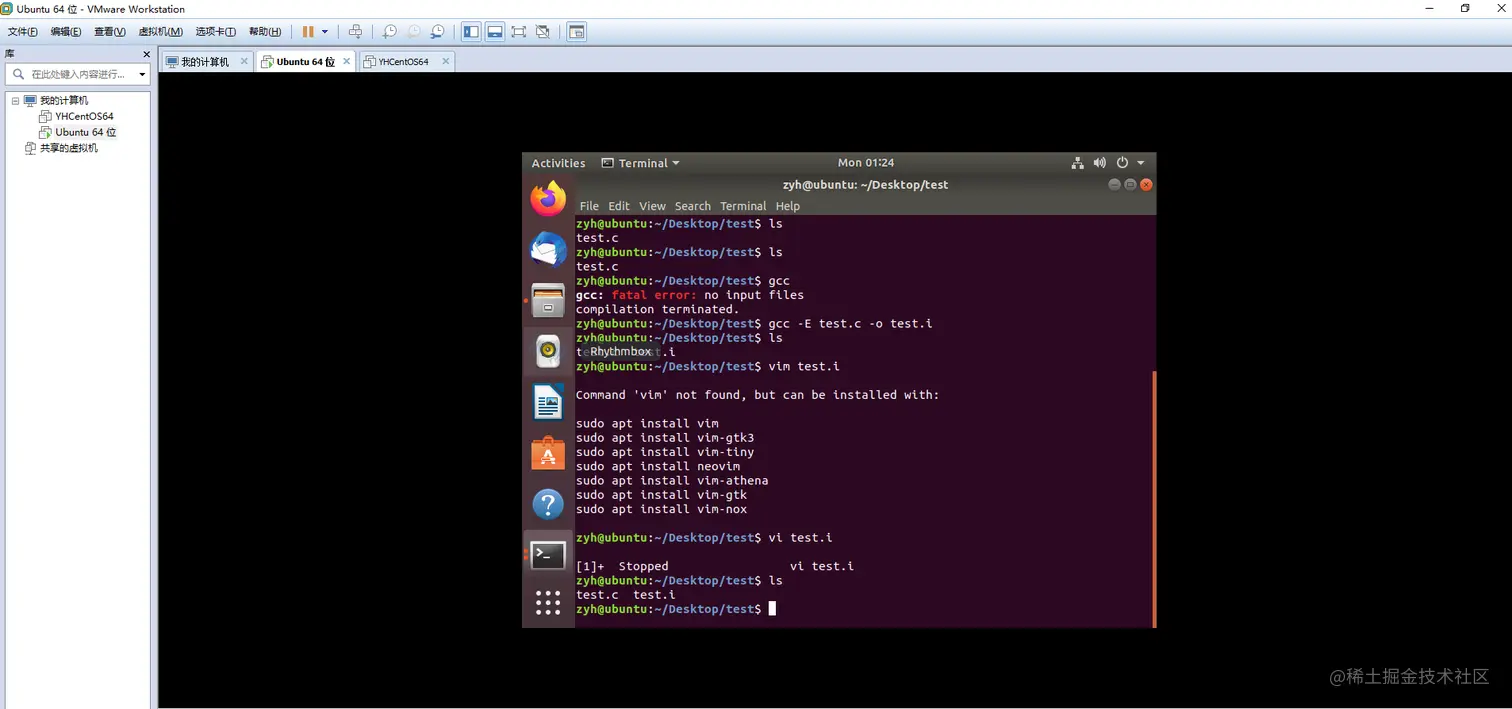Click the '[1]+ Stopped' line
This screenshot has width=1512, height=709.
(715, 566)
